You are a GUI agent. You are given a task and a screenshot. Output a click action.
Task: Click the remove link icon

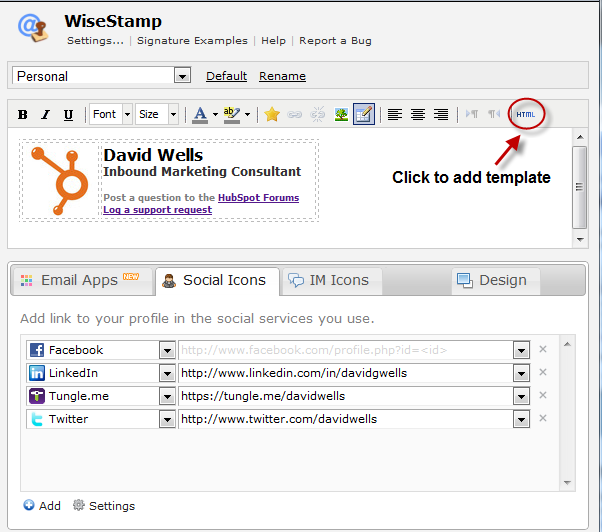pos(318,114)
